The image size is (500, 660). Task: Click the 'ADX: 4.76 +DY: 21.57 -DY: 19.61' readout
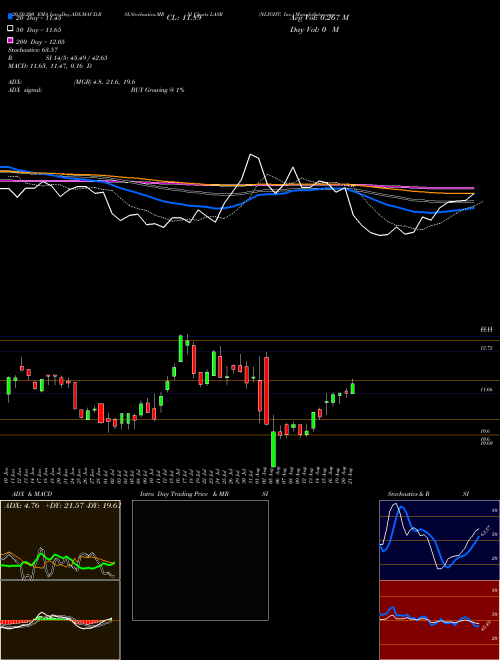62,505
